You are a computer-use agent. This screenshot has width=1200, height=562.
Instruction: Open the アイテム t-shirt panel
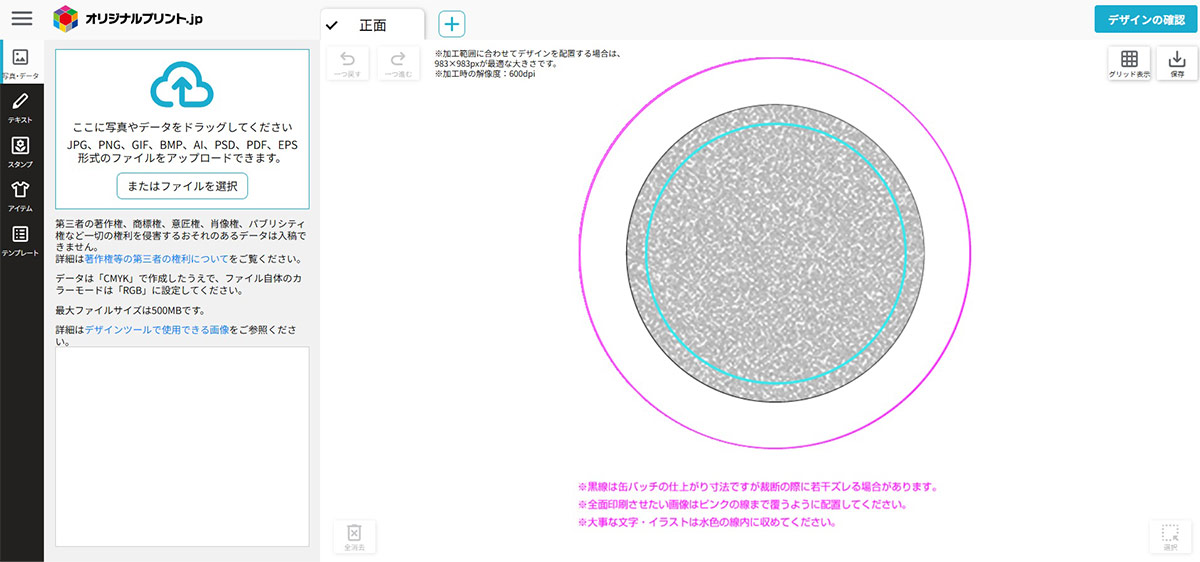21,195
